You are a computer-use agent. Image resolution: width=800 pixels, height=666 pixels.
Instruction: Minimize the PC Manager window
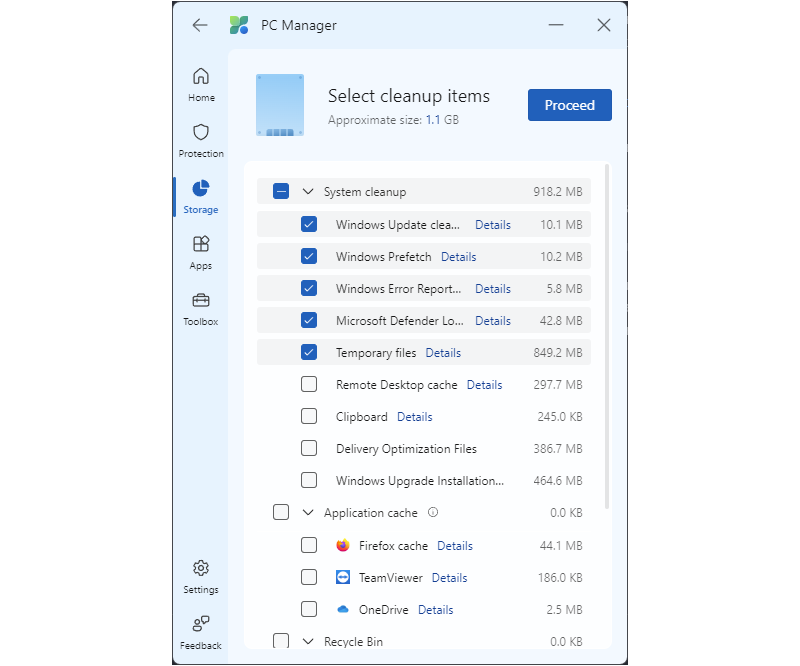click(556, 25)
